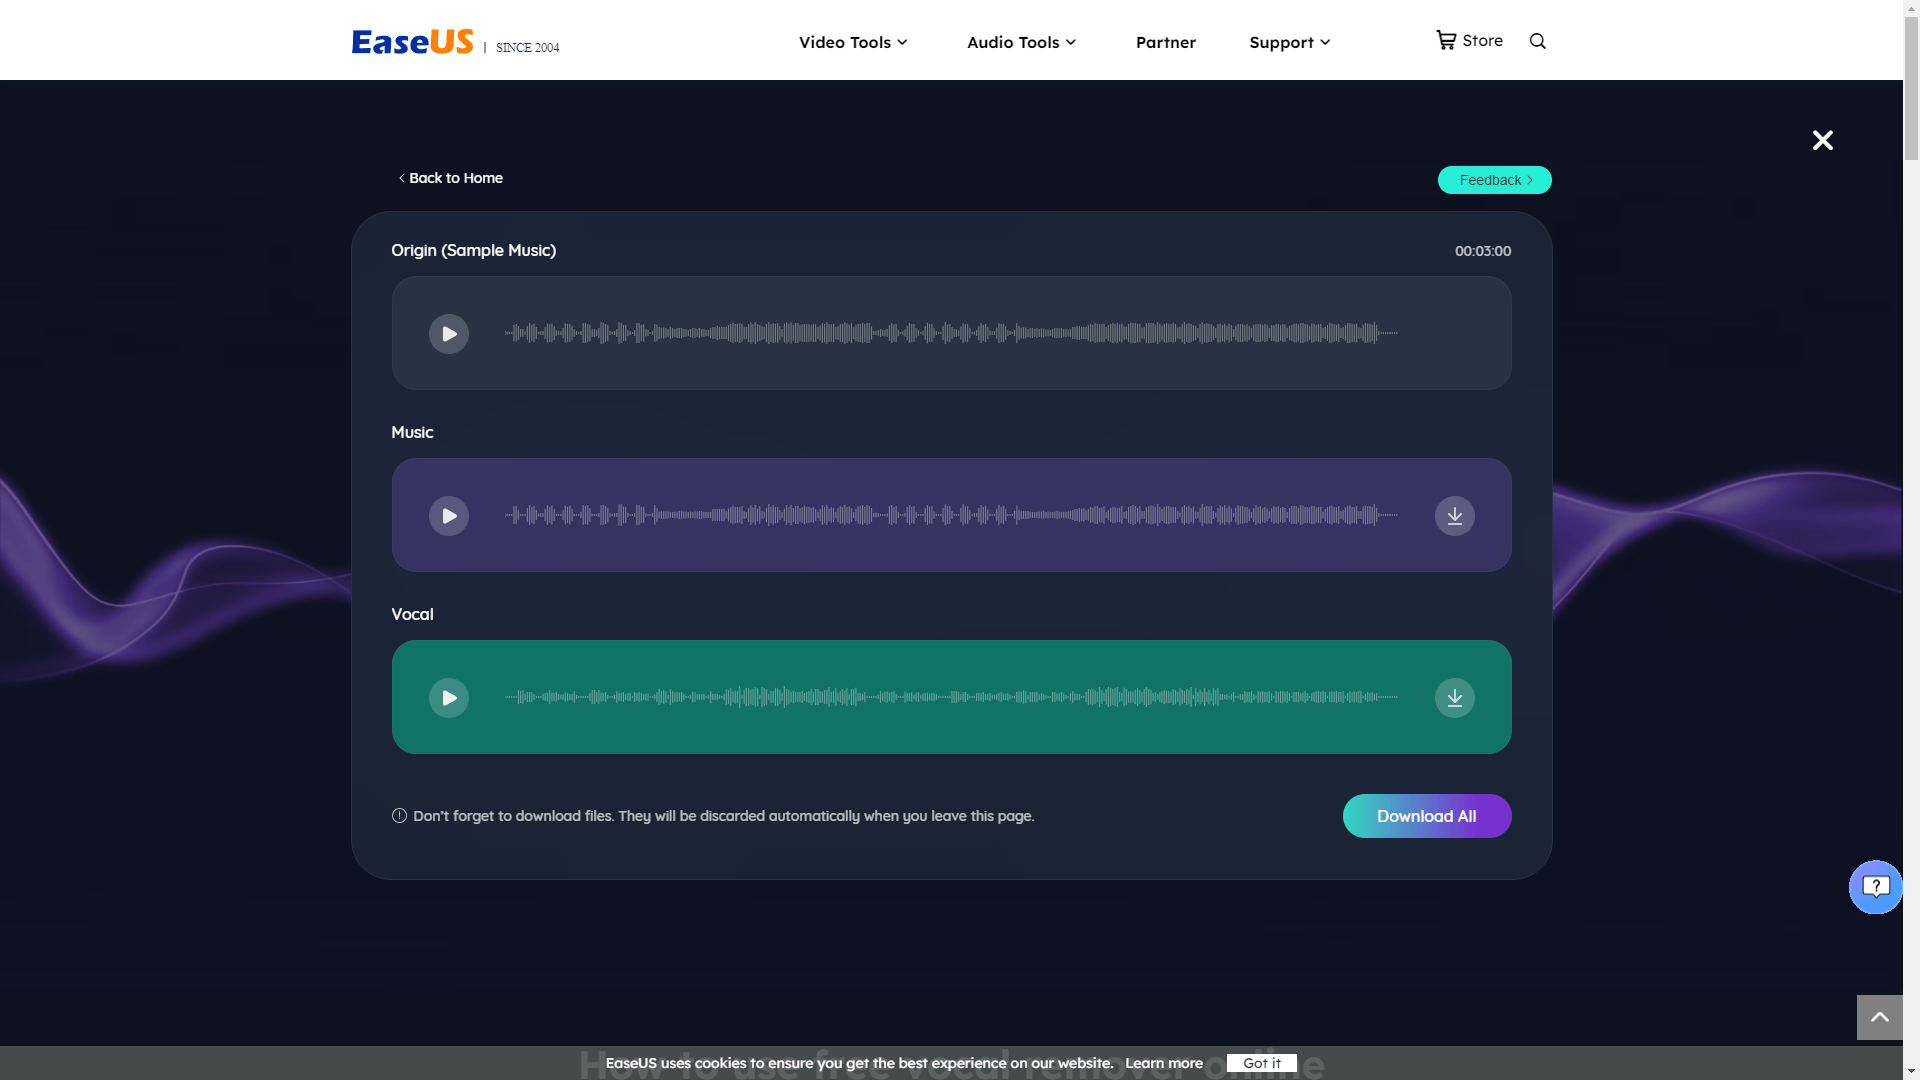Play the extracted Music track

(x=448, y=515)
